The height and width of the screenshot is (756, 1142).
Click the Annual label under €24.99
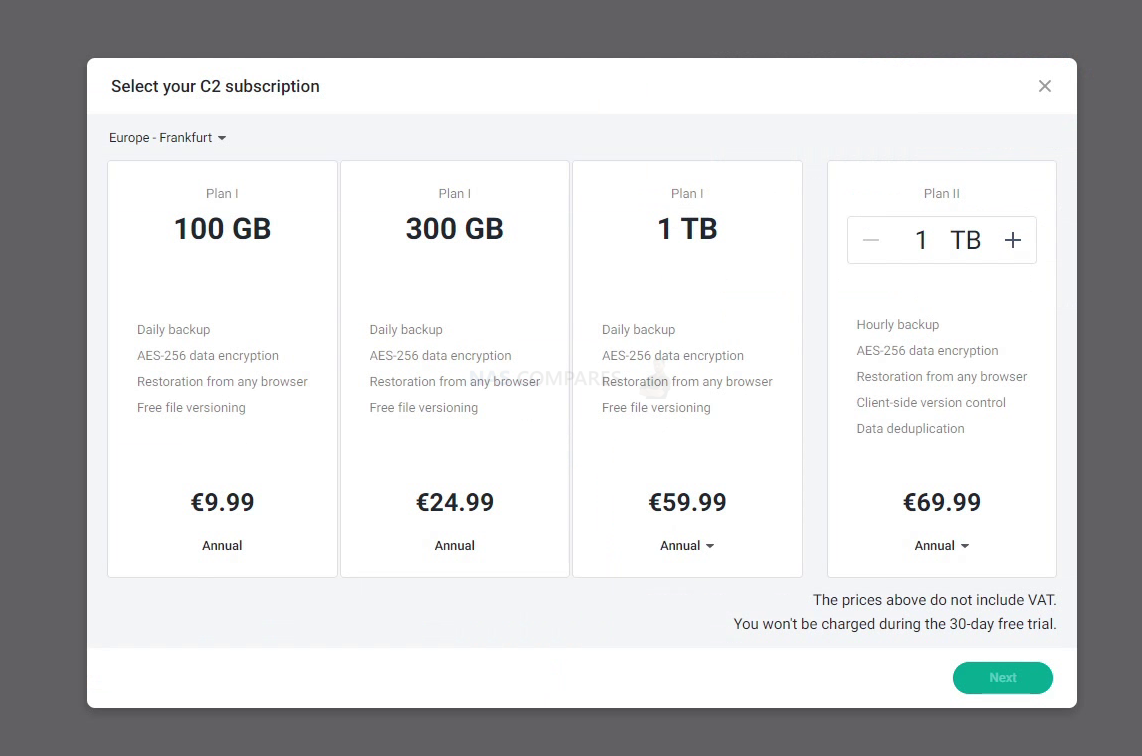point(454,546)
